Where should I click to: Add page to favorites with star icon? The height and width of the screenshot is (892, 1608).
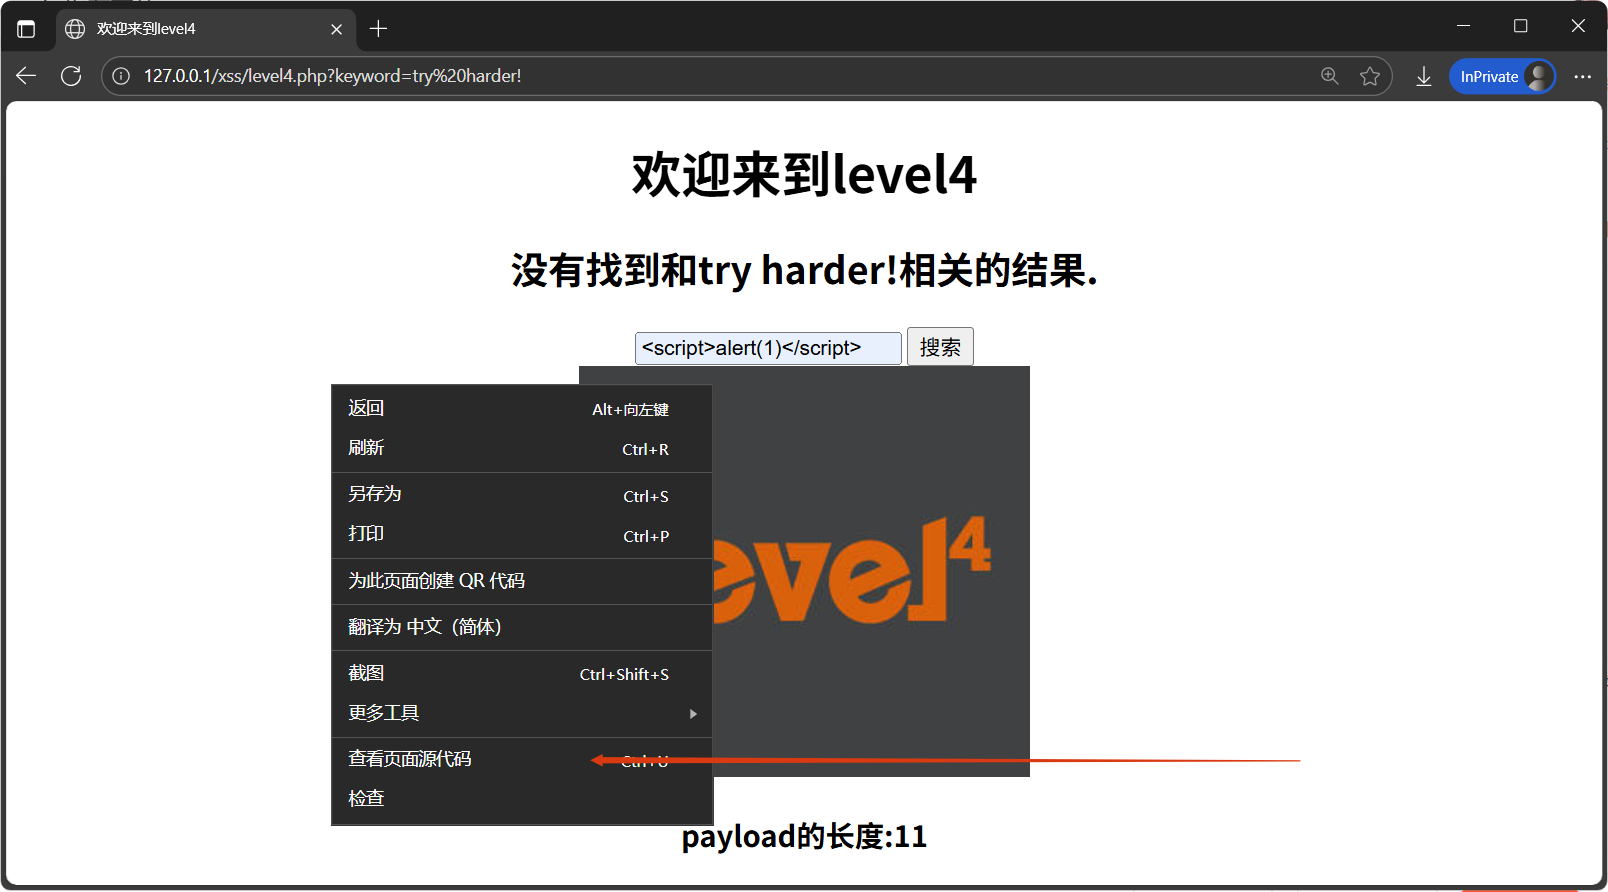[x=1370, y=76]
